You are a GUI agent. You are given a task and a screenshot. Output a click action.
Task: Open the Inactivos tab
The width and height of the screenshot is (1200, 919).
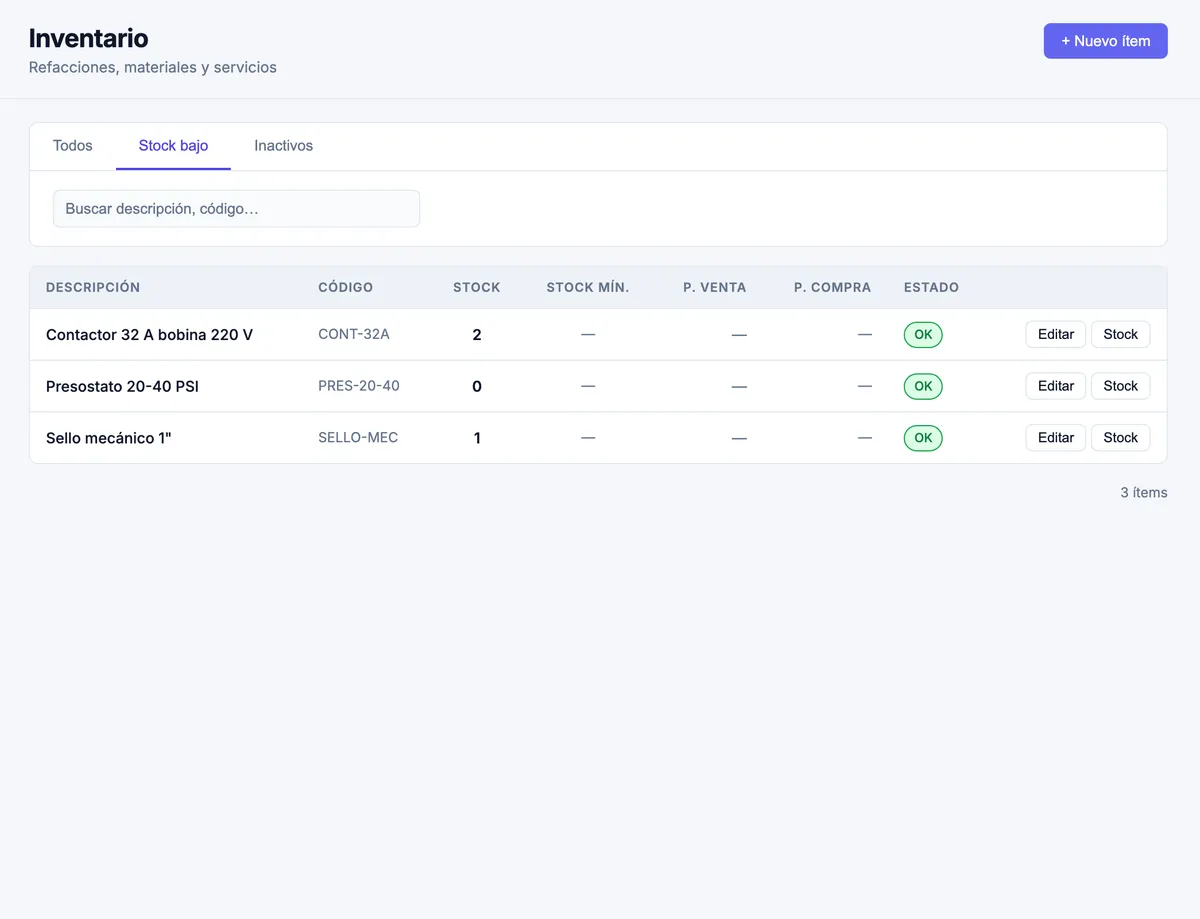coord(283,146)
